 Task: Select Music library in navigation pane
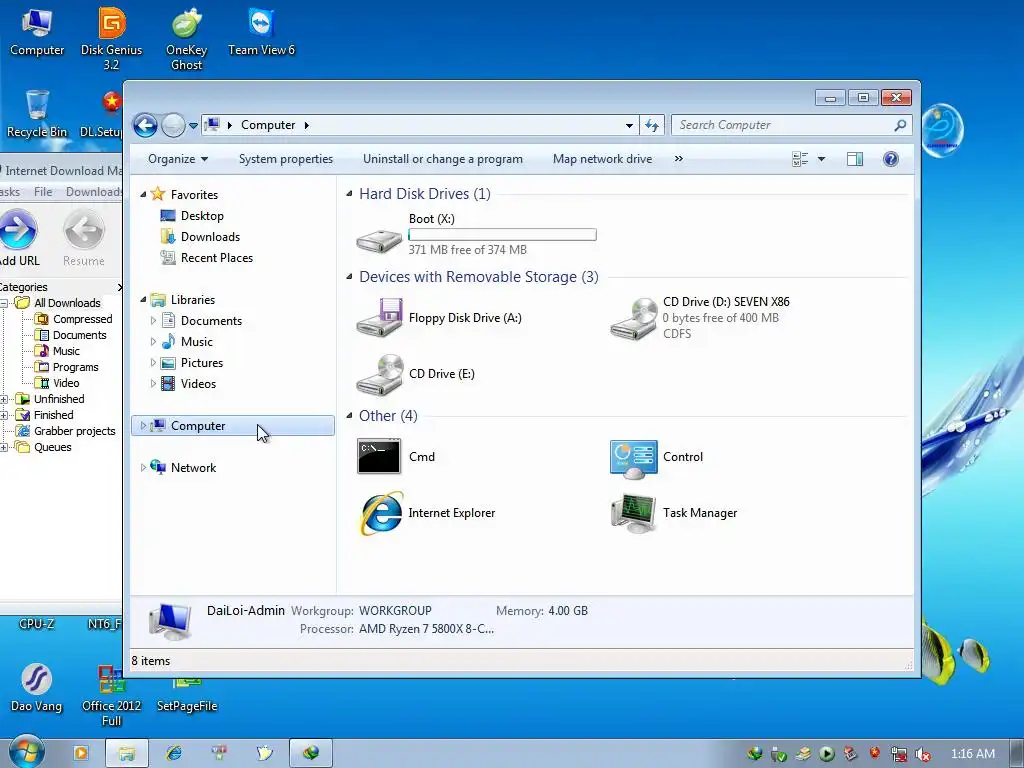click(197, 342)
